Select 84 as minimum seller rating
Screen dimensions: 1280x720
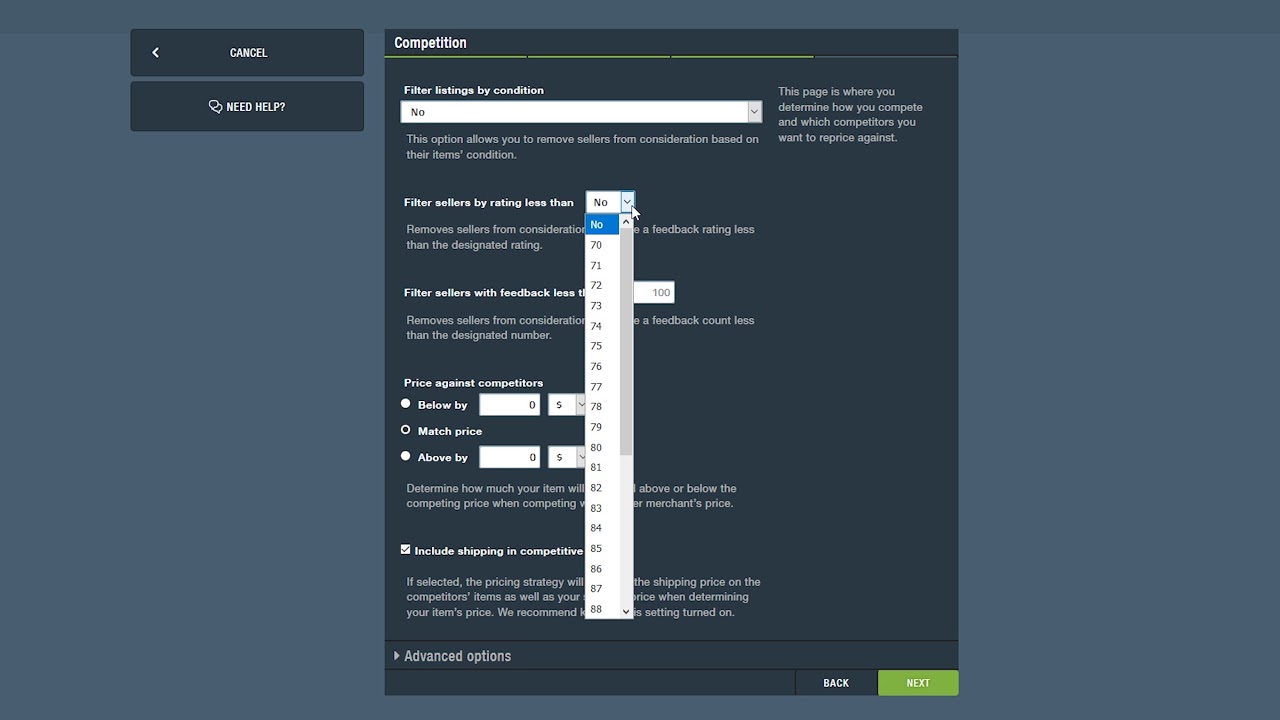(x=603, y=528)
